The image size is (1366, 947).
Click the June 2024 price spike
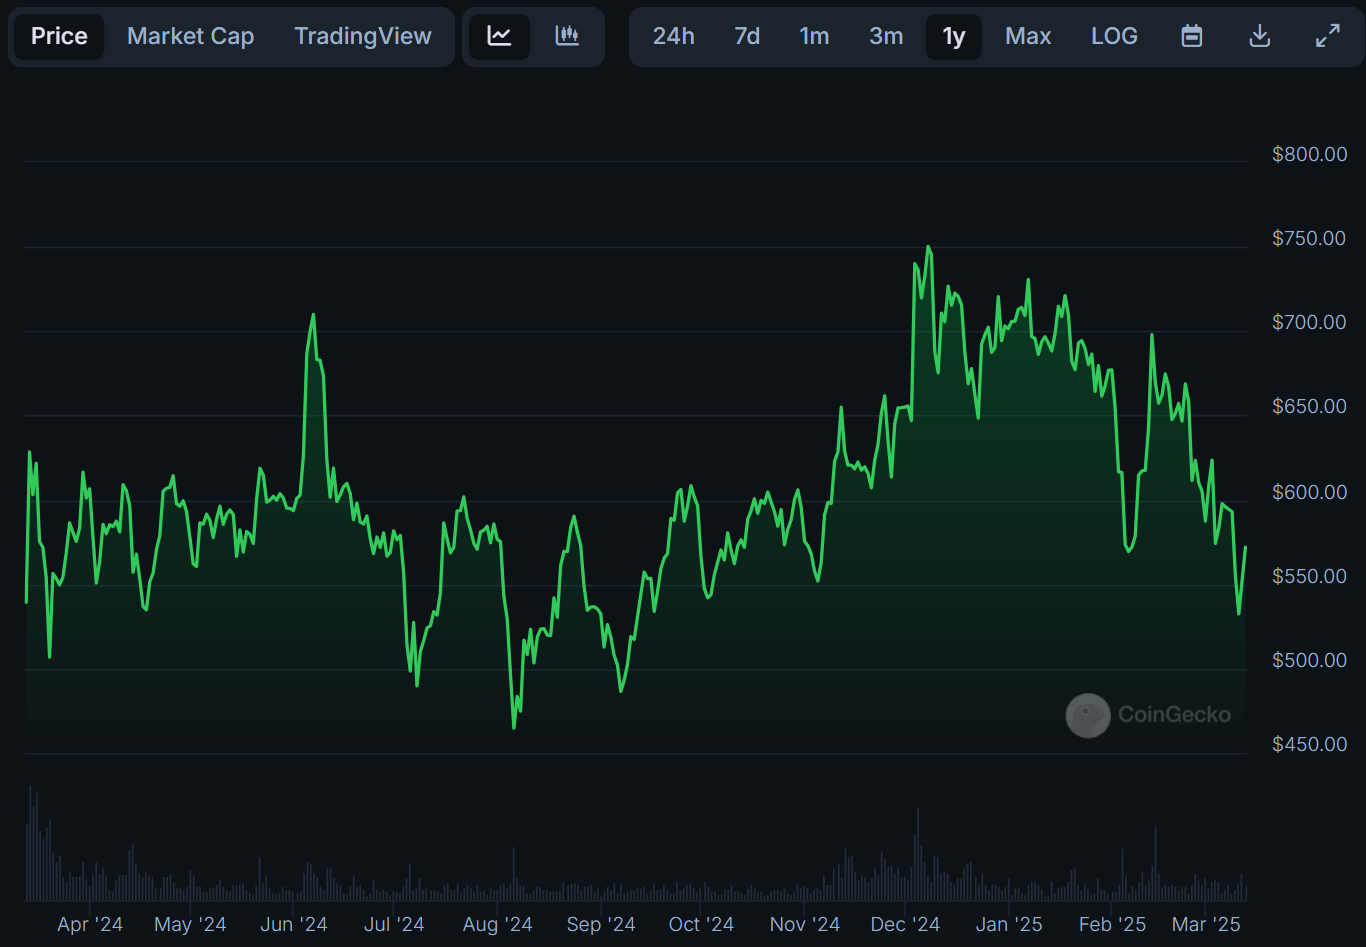coord(313,314)
